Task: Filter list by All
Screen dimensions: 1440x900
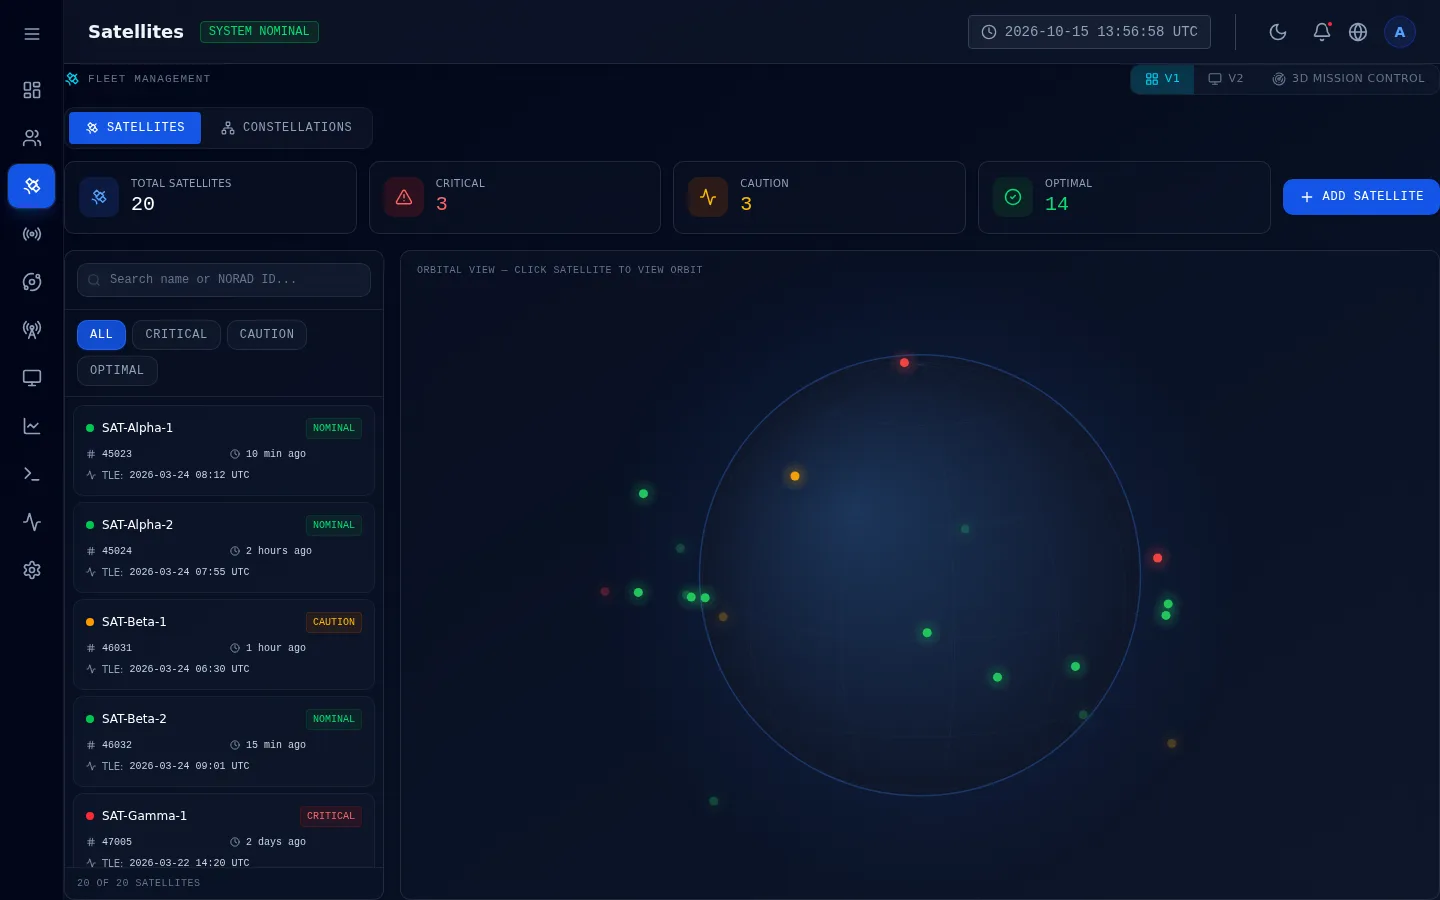Action: pos(101,335)
